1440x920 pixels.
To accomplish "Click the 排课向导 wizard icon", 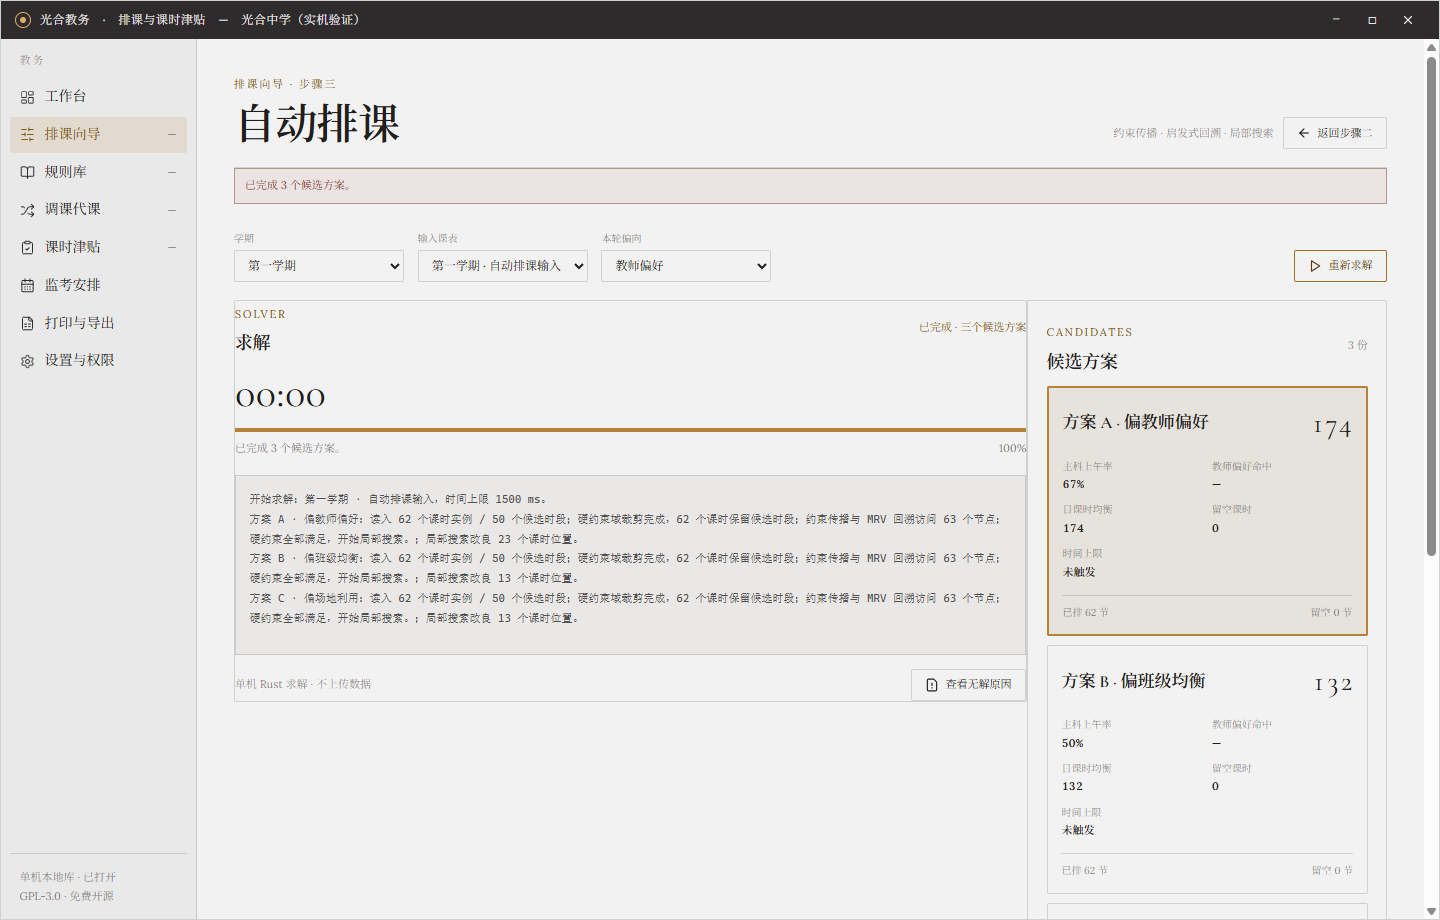I will click(27, 134).
